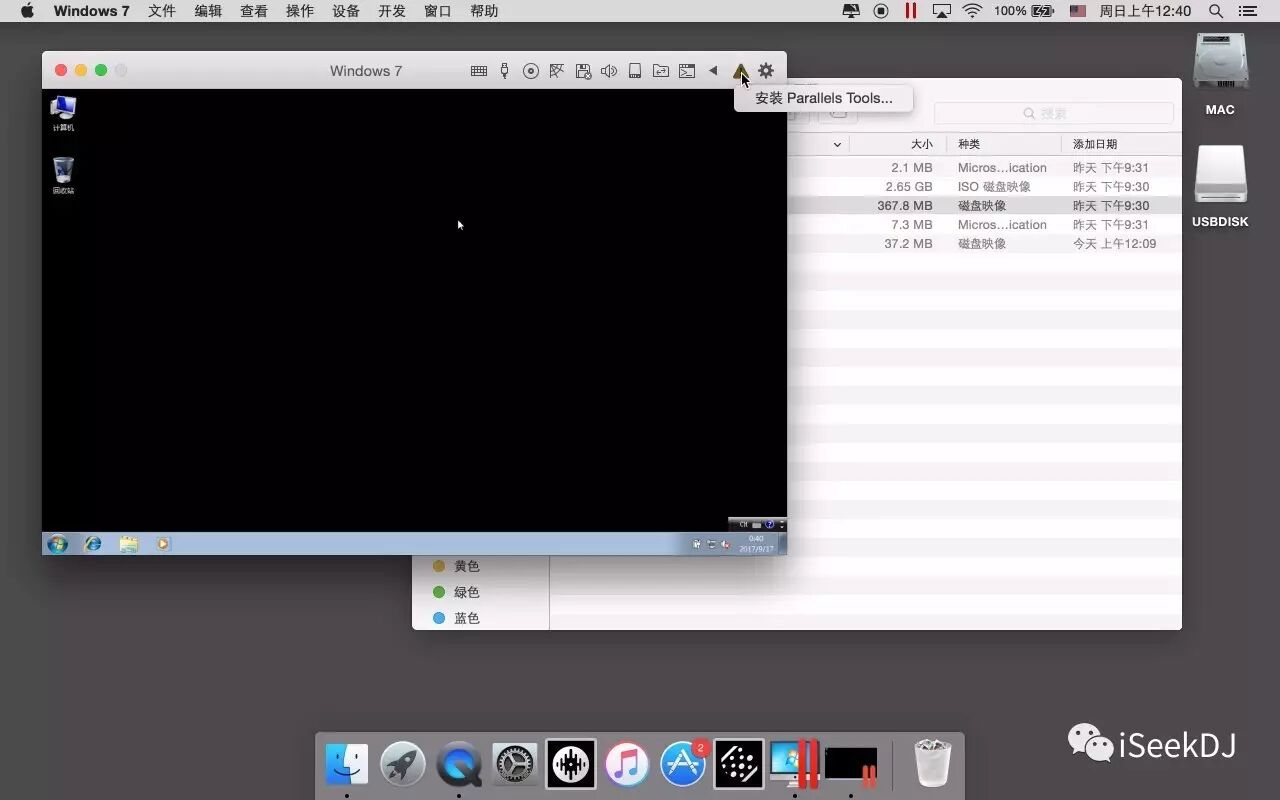Open the USBDISK drive on desktop
Screen dimensions: 1280x800
pyautogui.click(x=1220, y=187)
